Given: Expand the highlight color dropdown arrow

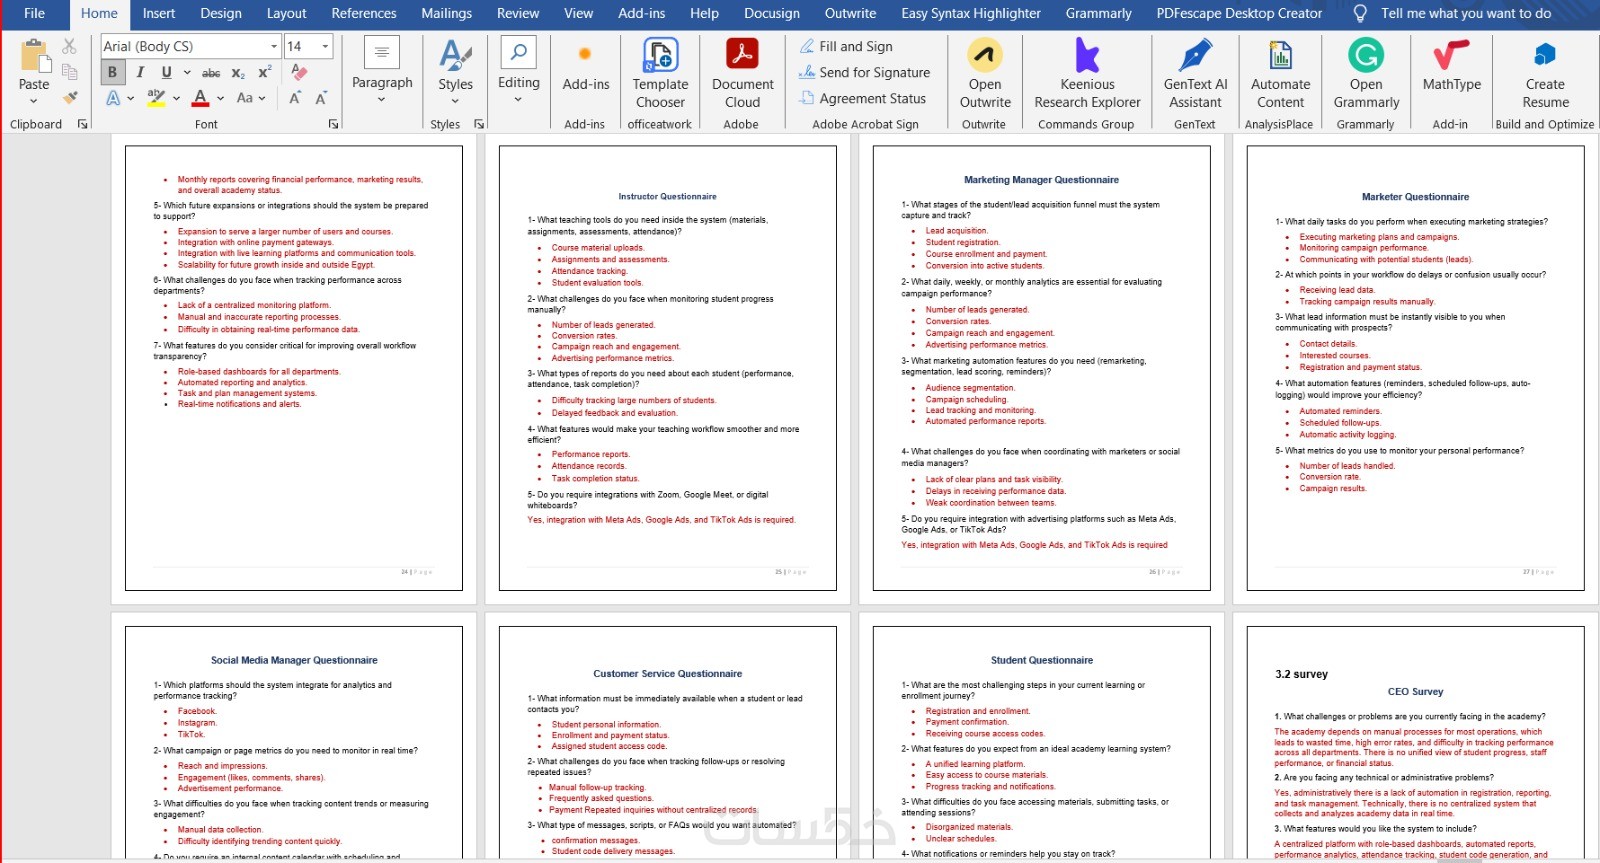Looking at the screenshot, I should pyautogui.click(x=176, y=98).
